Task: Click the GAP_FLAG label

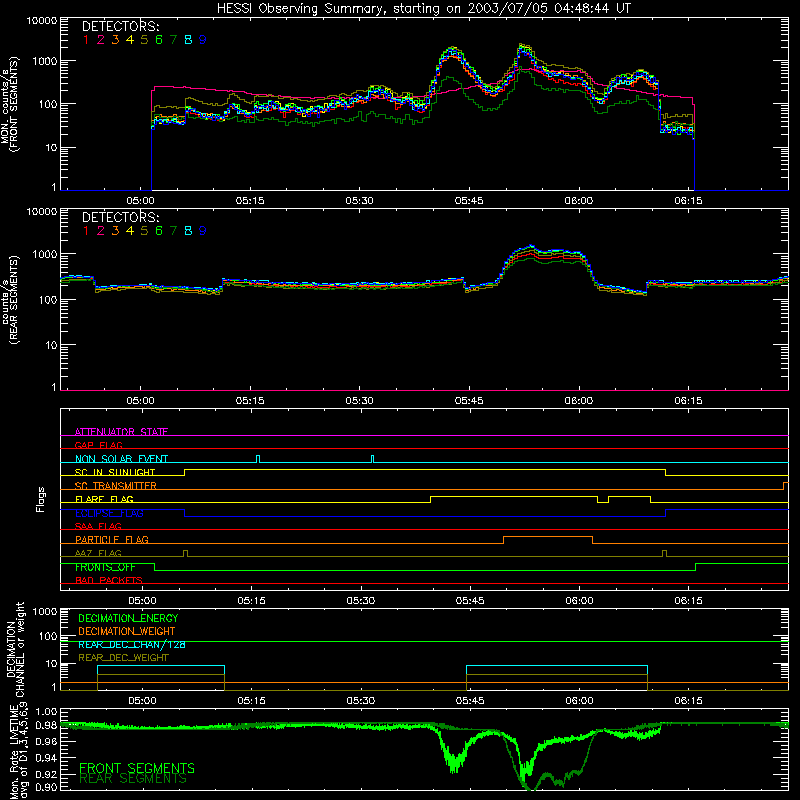Action: tap(98, 445)
